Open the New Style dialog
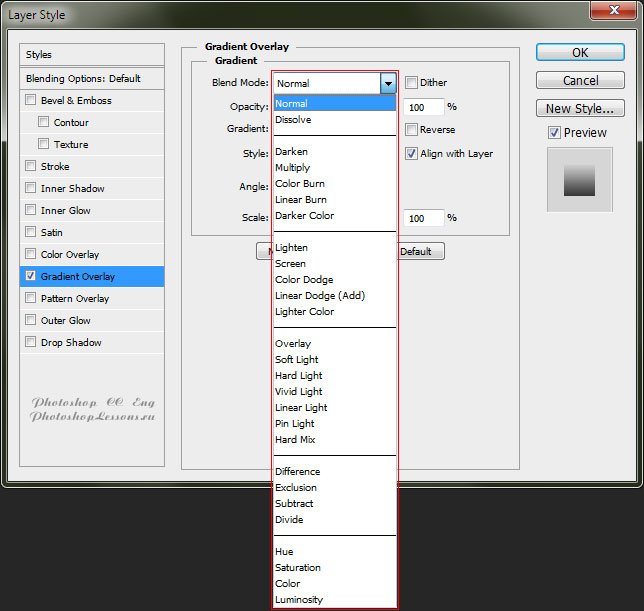The image size is (644, 611). [x=580, y=109]
